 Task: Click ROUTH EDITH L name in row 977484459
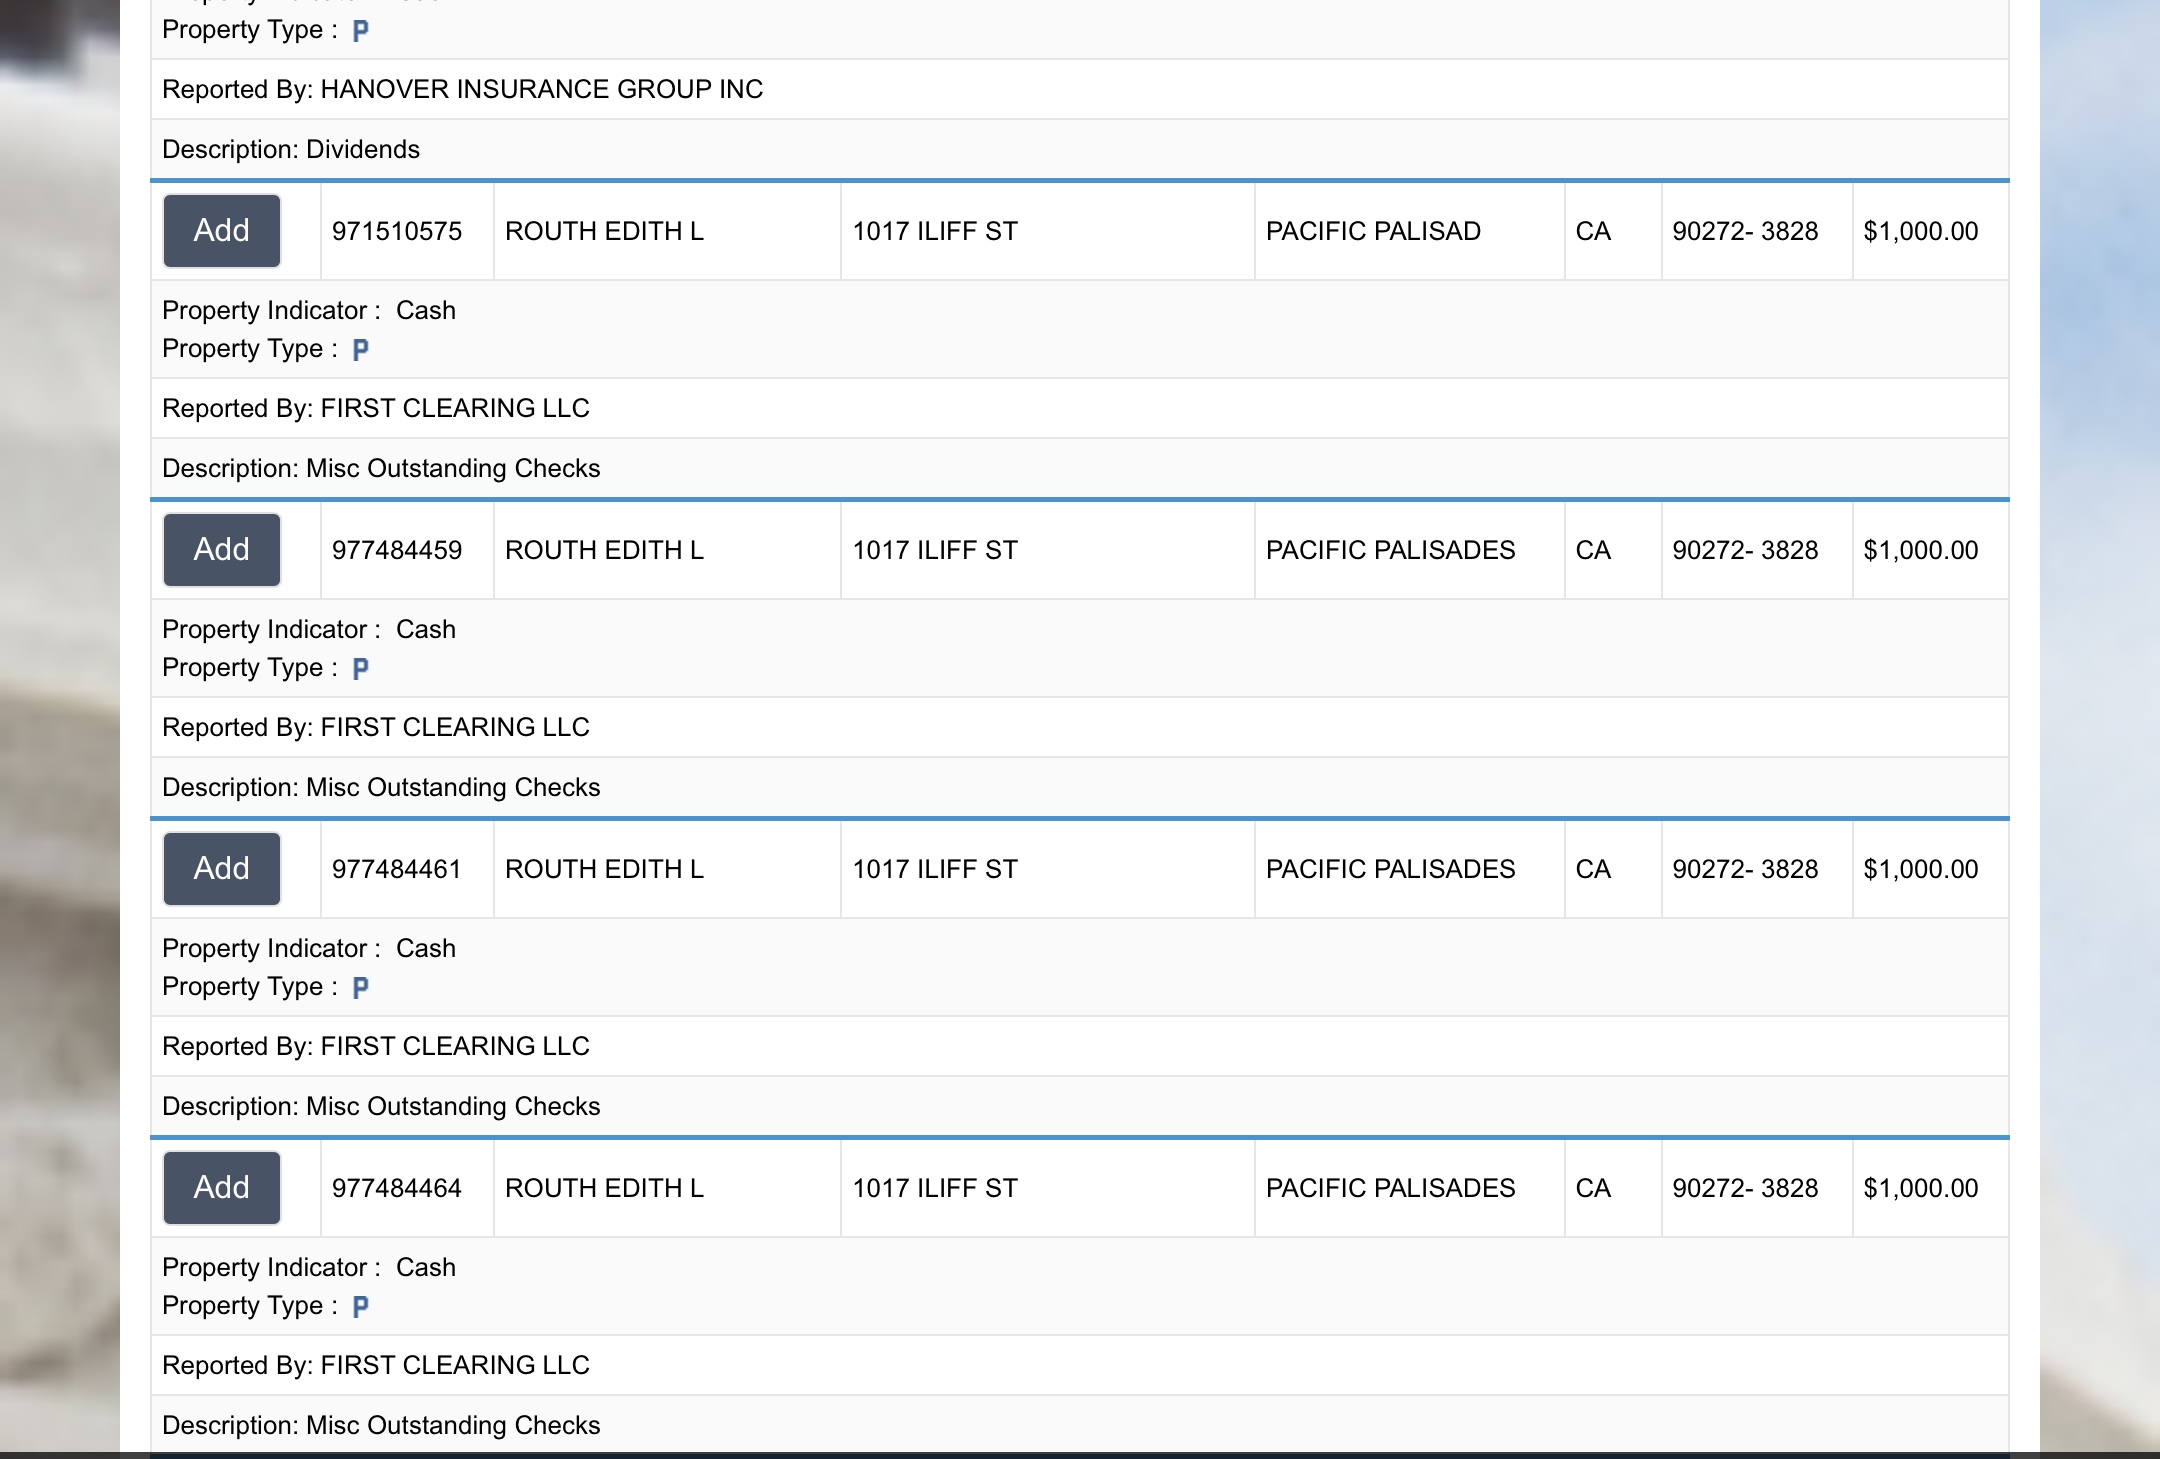click(604, 550)
